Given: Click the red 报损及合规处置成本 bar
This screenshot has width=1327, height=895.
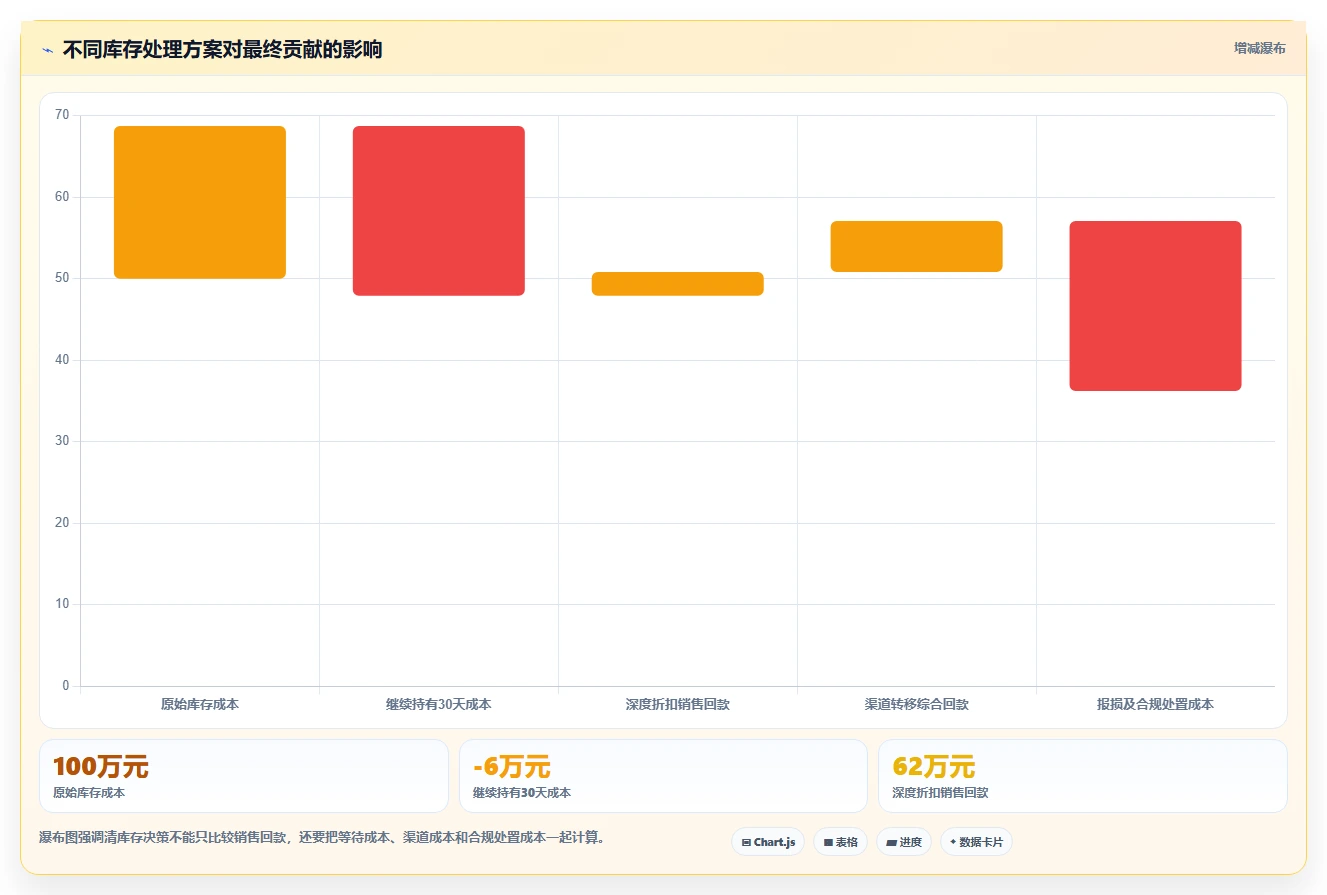Looking at the screenshot, I should (1156, 306).
